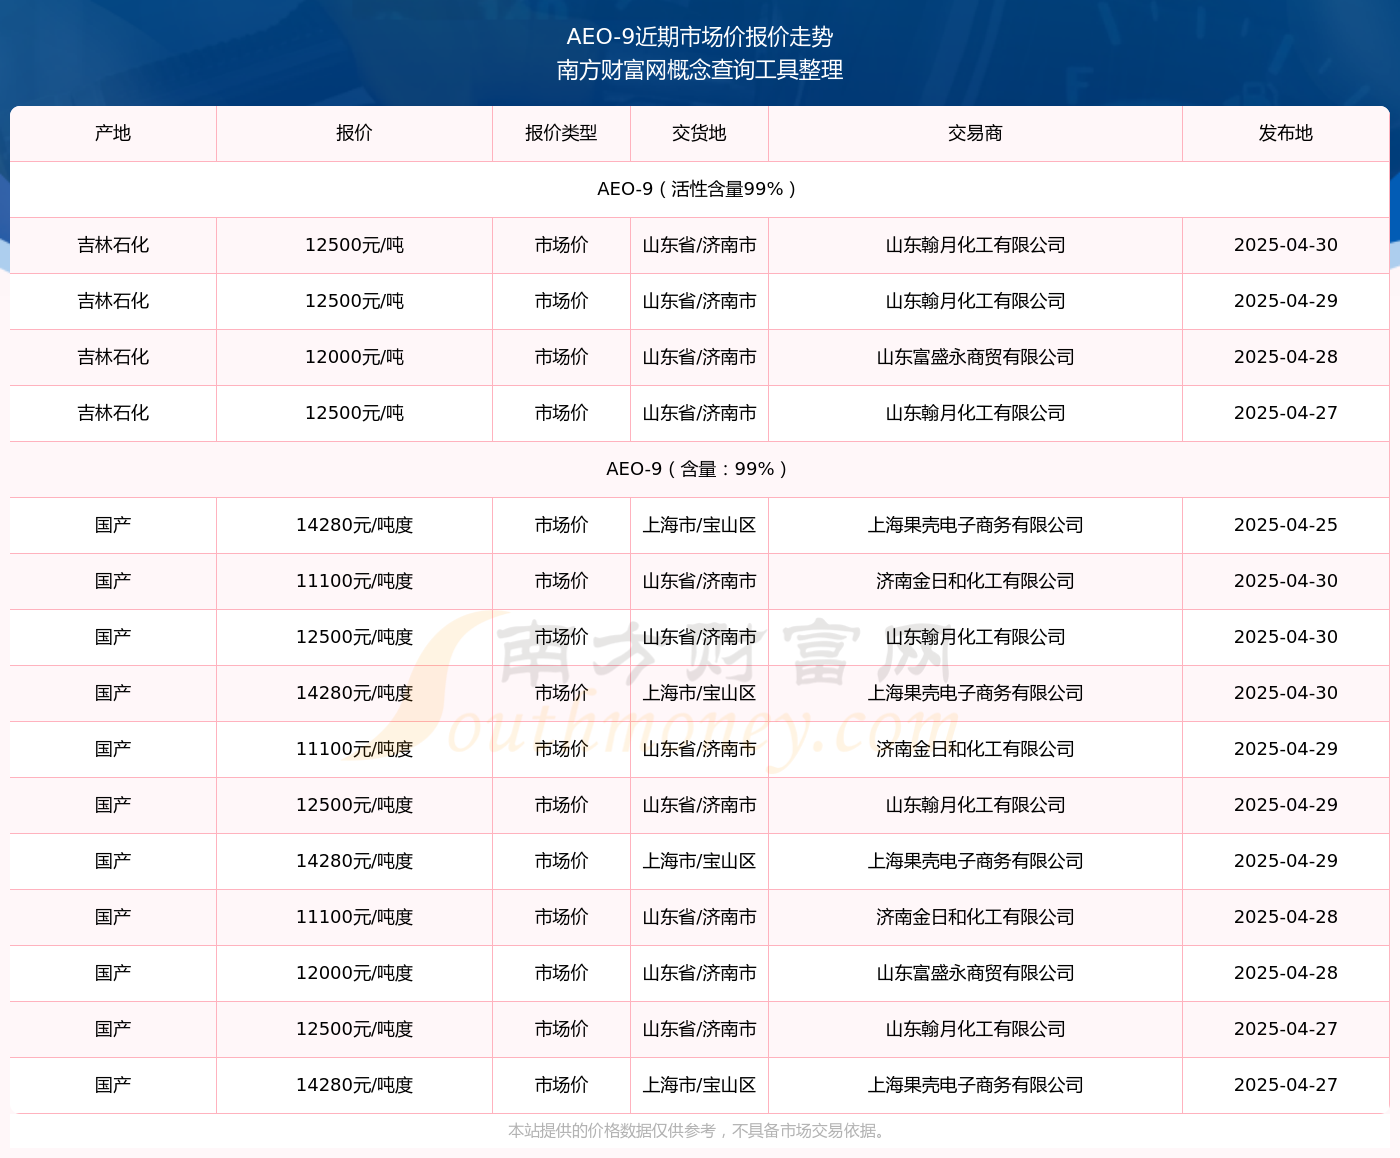Click 市场价 in the 12000元/吨度 row
Viewport: 1400px width, 1158px height.
[x=561, y=973]
